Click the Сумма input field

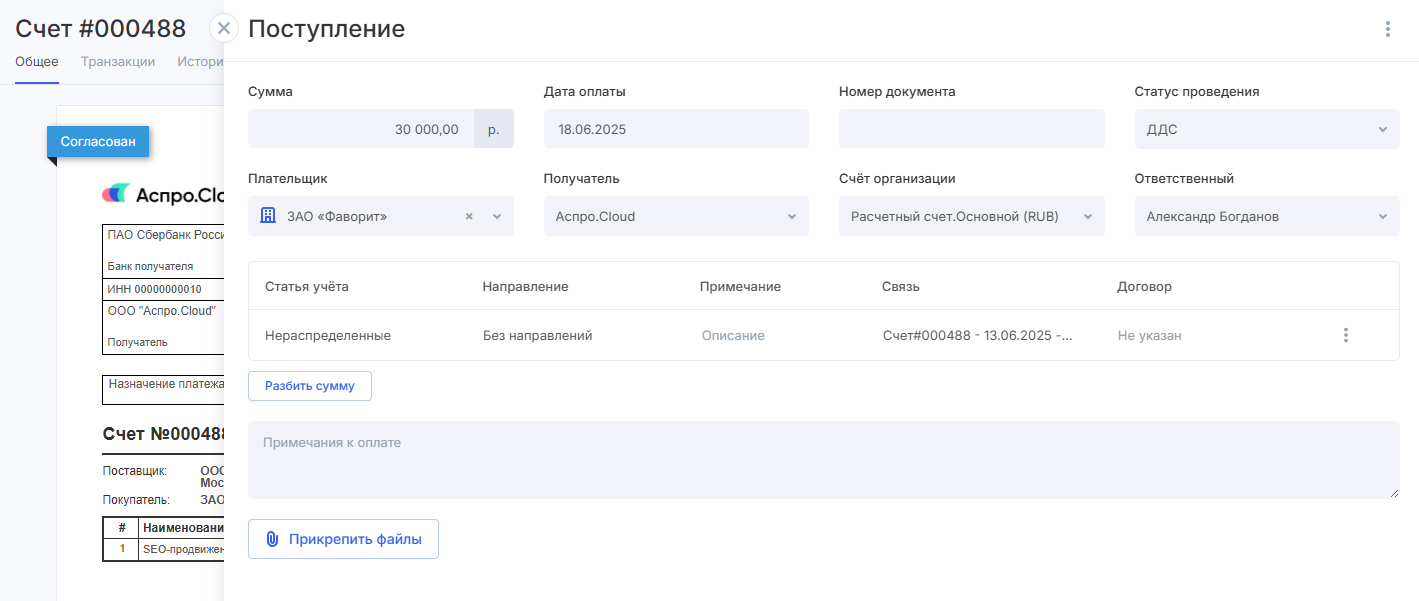pos(361,129)
